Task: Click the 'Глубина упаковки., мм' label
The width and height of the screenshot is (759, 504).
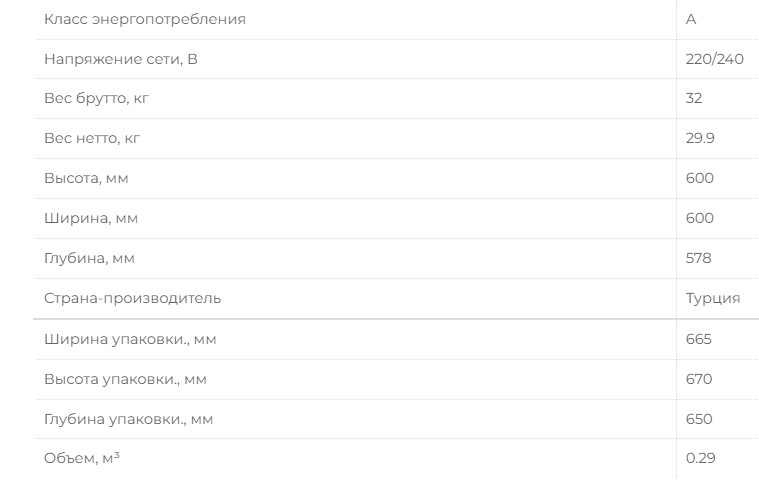Action: (x=128, y=419)
